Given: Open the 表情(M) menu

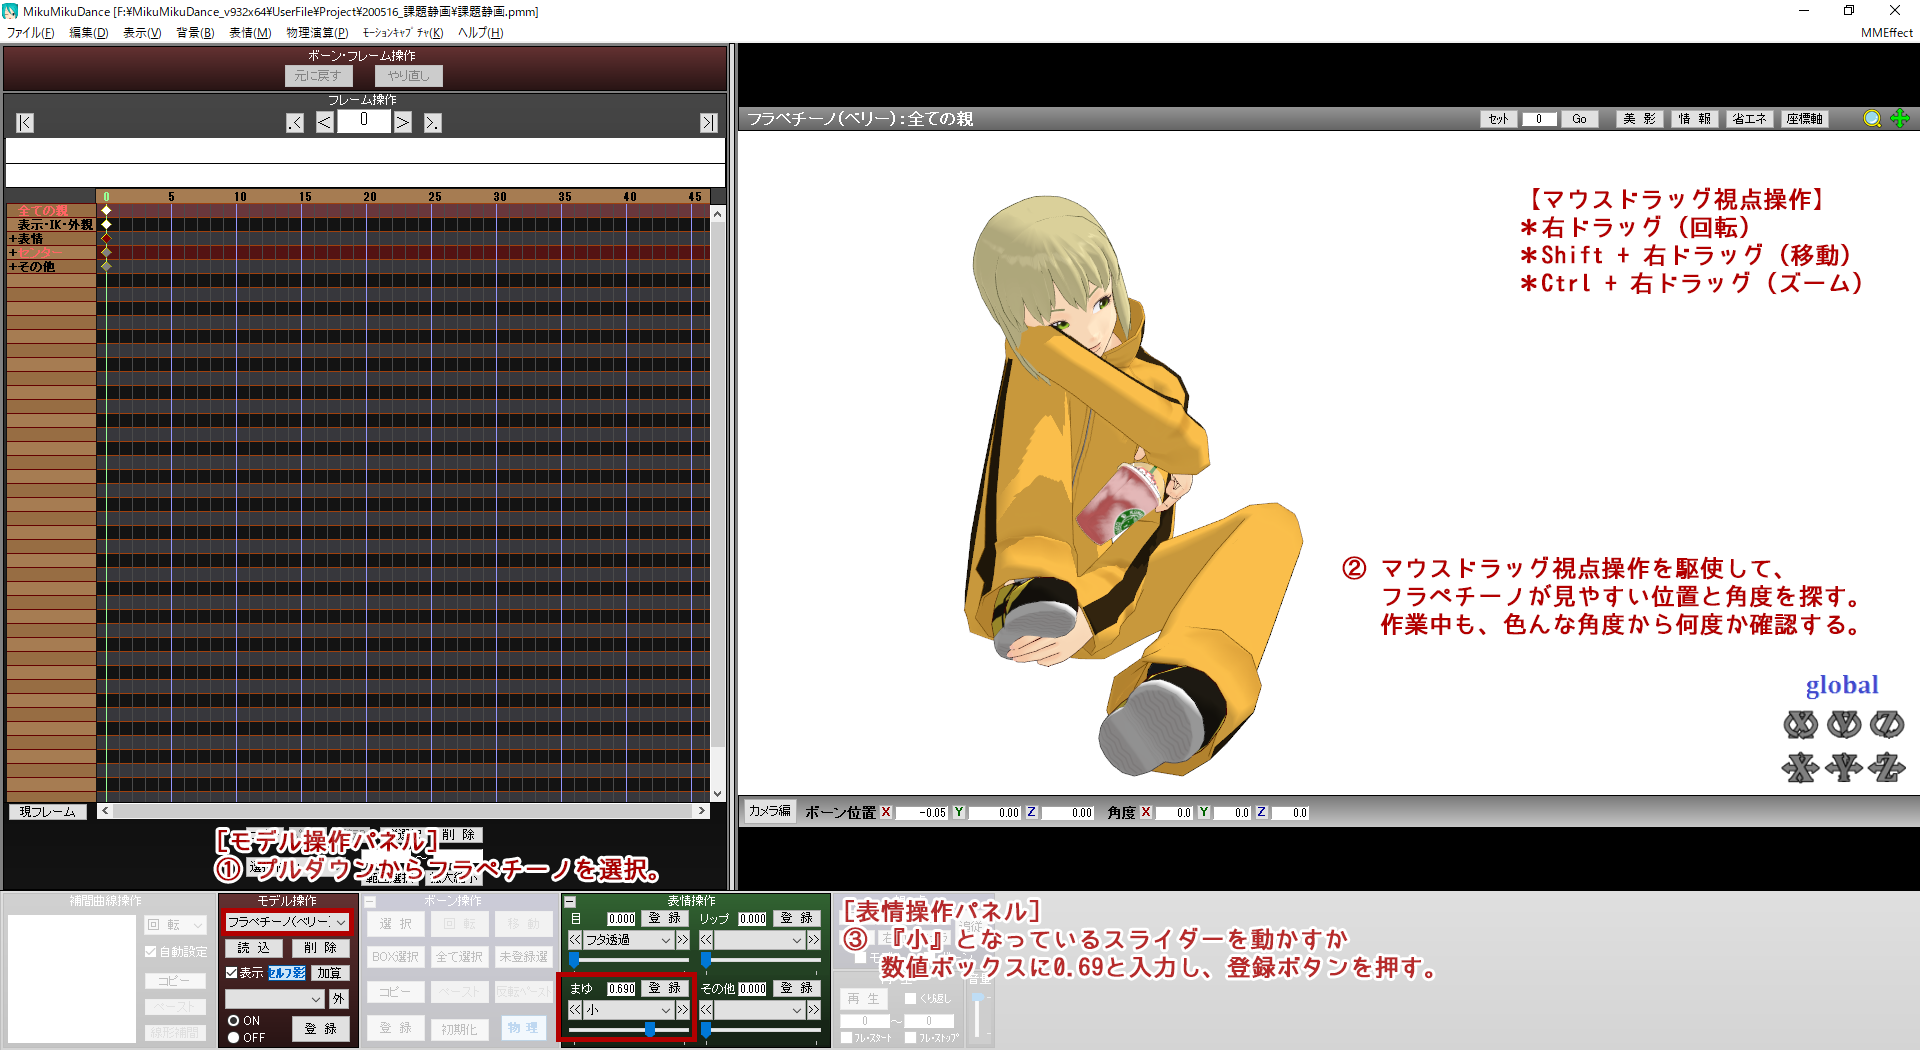Looking at the screenshot, I should (x=250, y=33).
